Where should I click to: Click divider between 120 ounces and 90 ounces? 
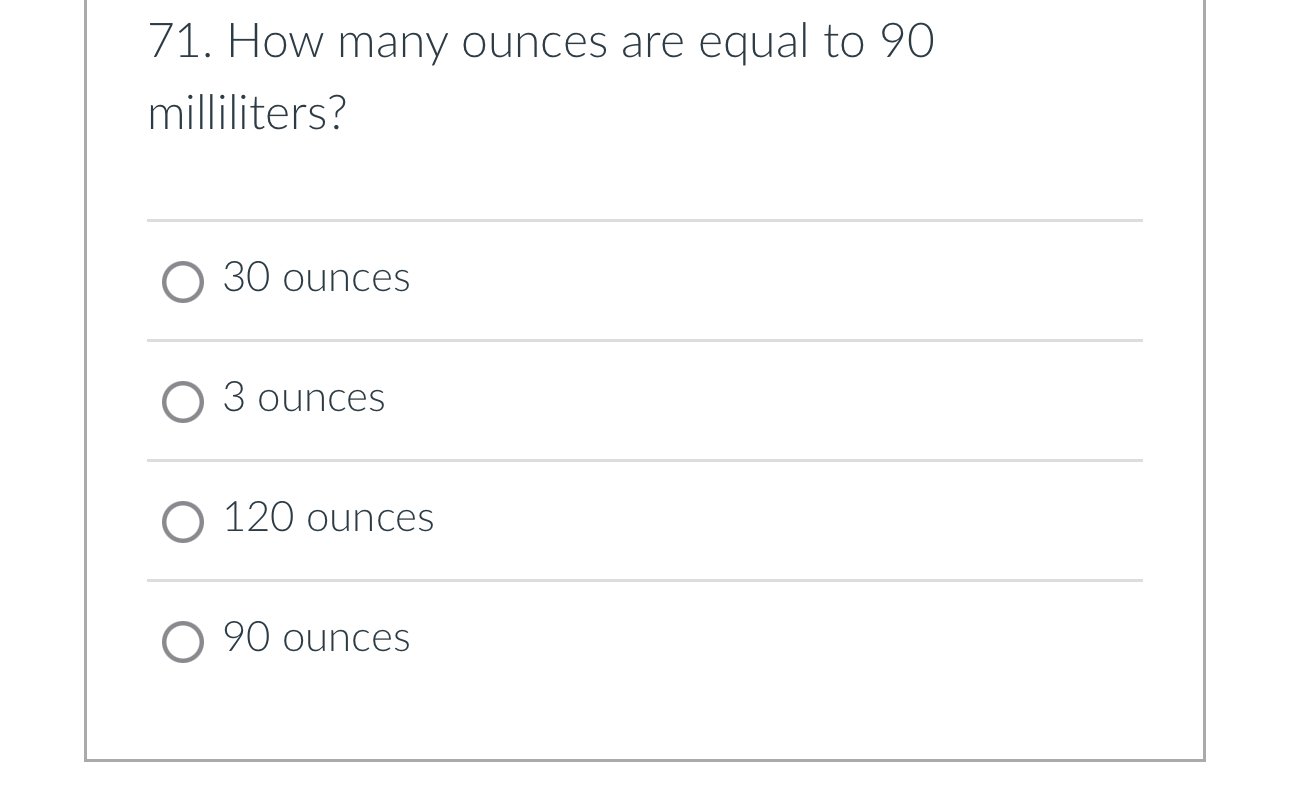pyautogui.click(x=644, y=580)
